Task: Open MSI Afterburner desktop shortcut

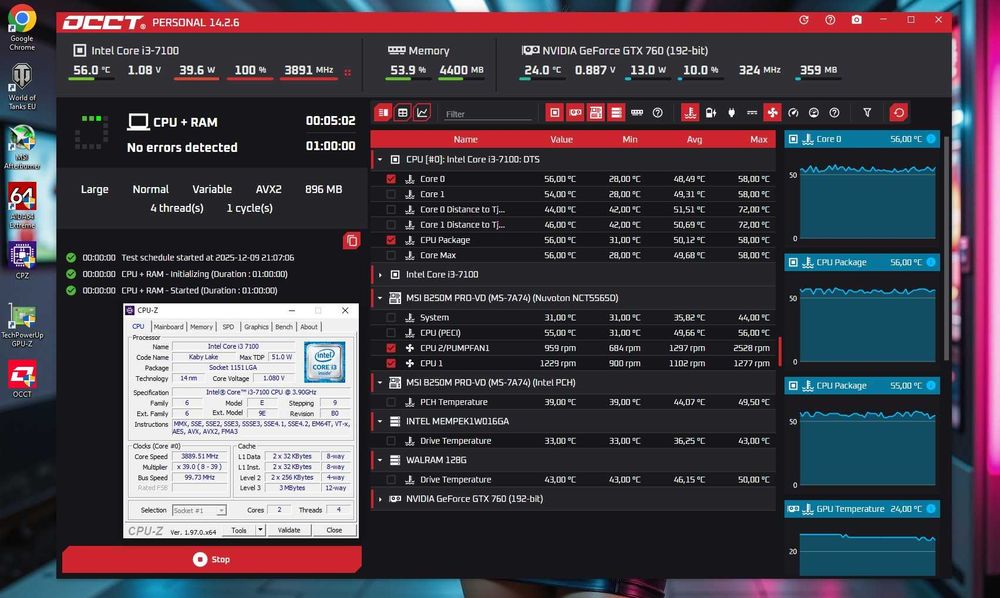Action: 22,147
